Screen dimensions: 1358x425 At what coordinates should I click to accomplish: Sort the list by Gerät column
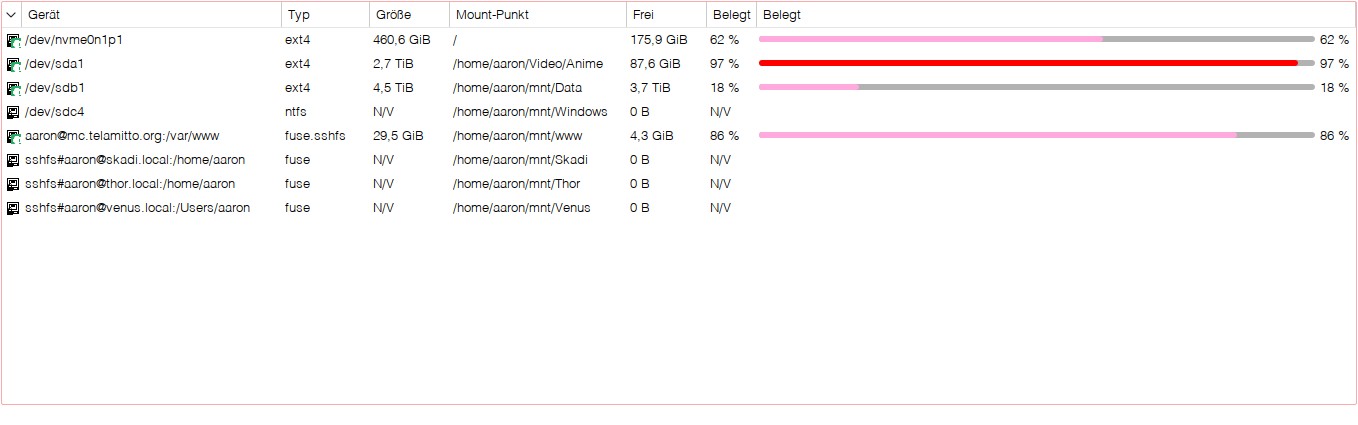click(x=151, y=15)
